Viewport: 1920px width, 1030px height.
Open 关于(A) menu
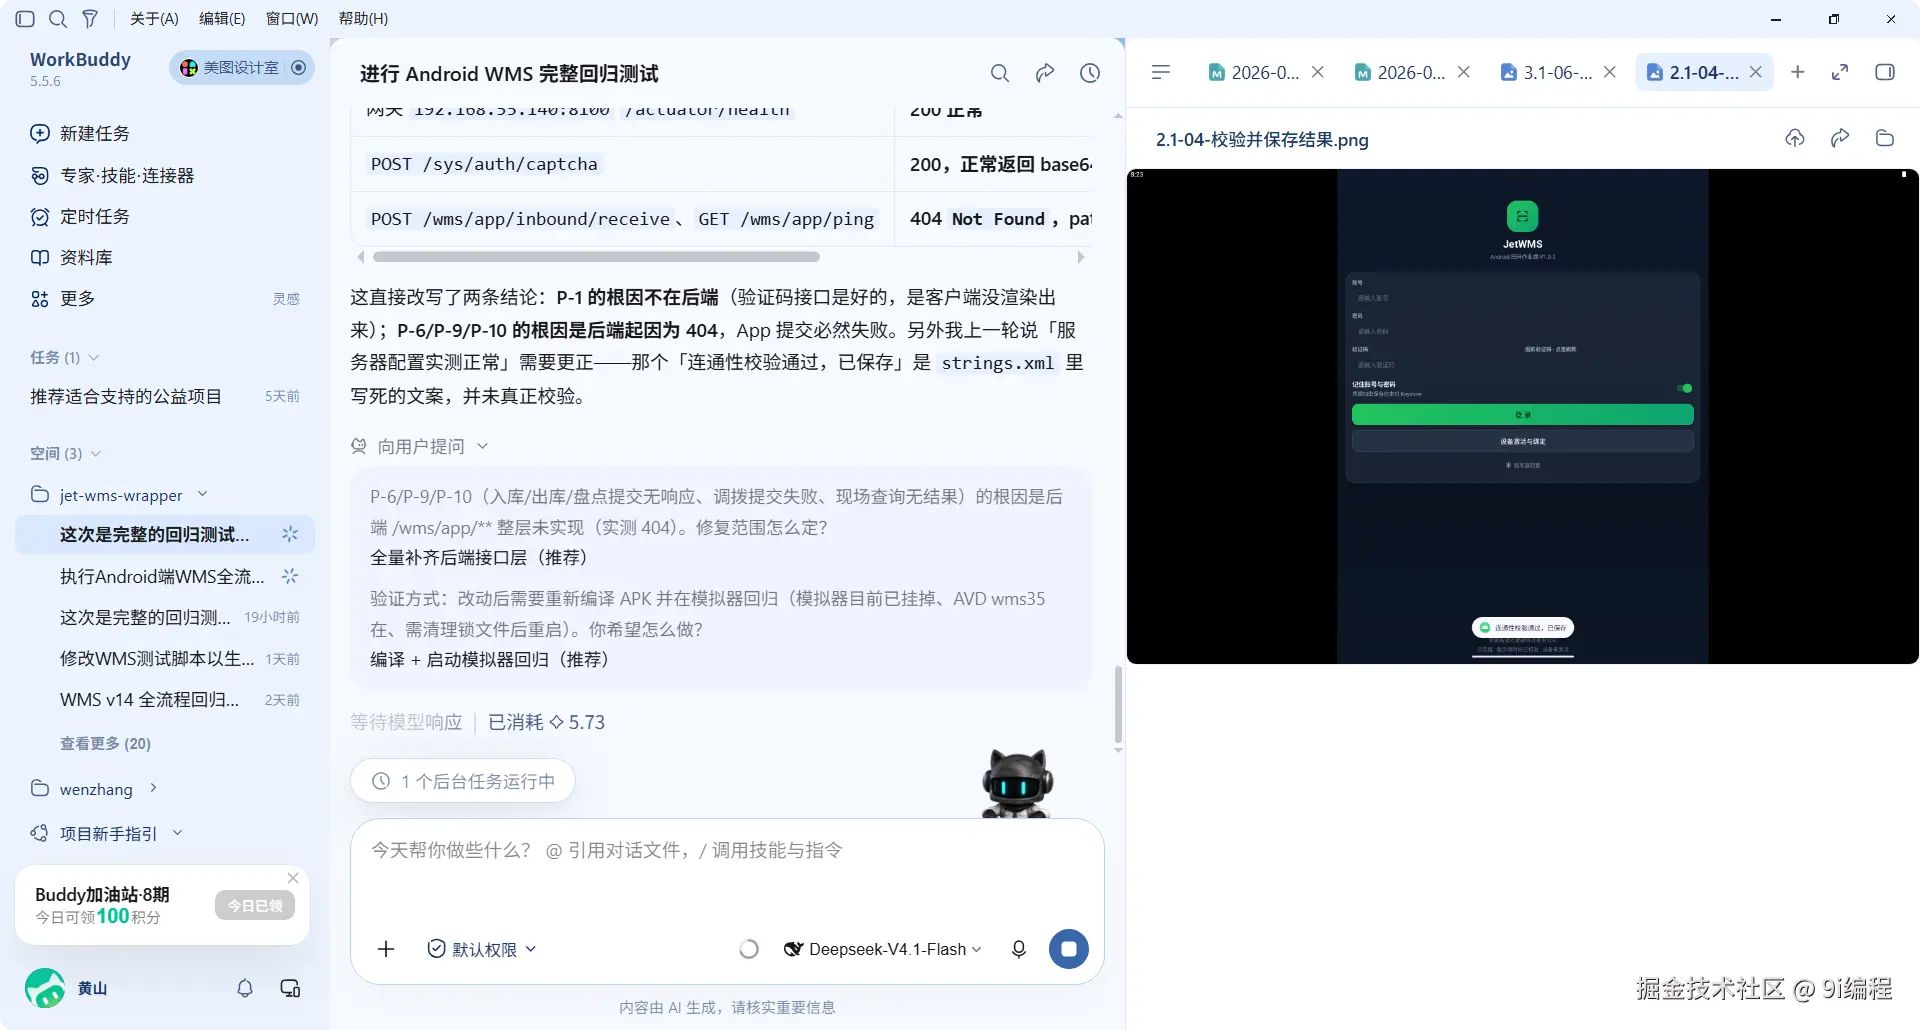[x=154, y=19]
